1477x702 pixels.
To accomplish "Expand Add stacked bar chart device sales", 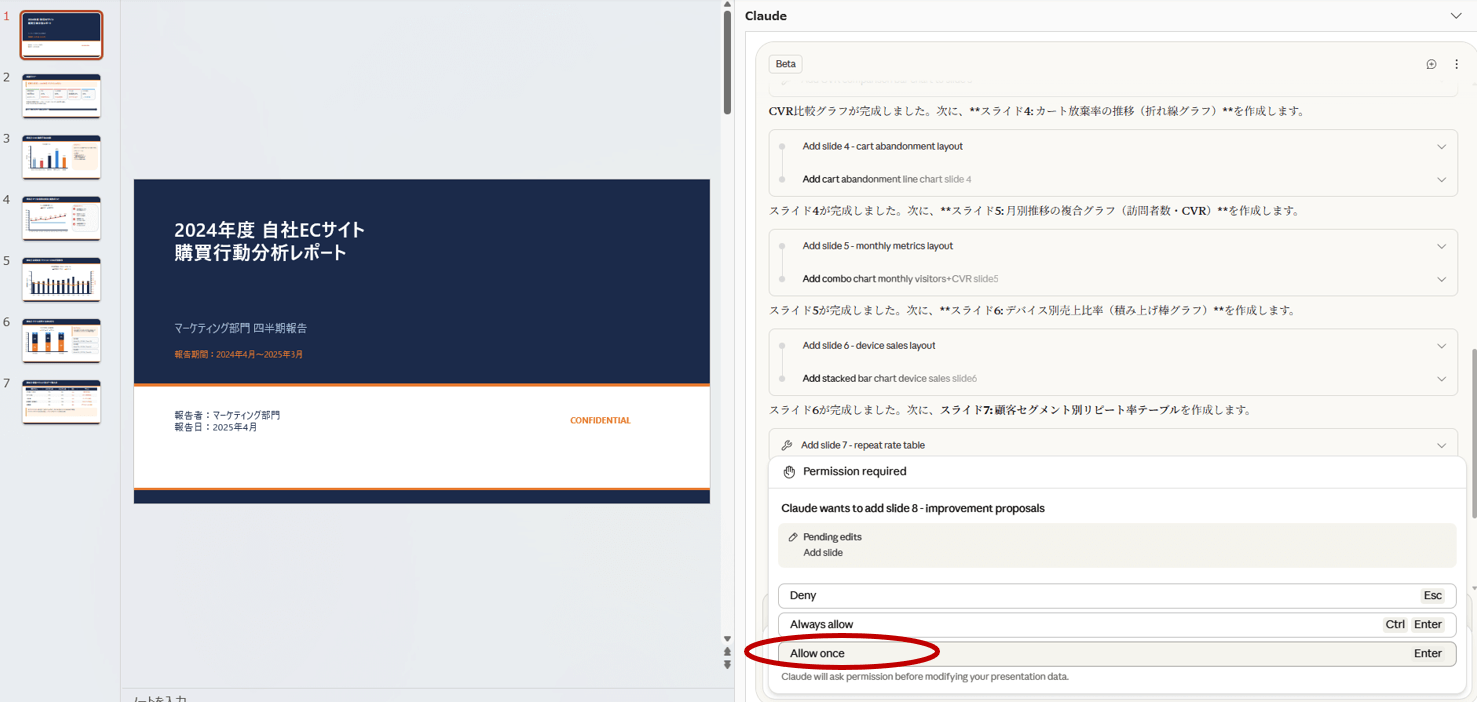I will click(x=1441, y=379).
